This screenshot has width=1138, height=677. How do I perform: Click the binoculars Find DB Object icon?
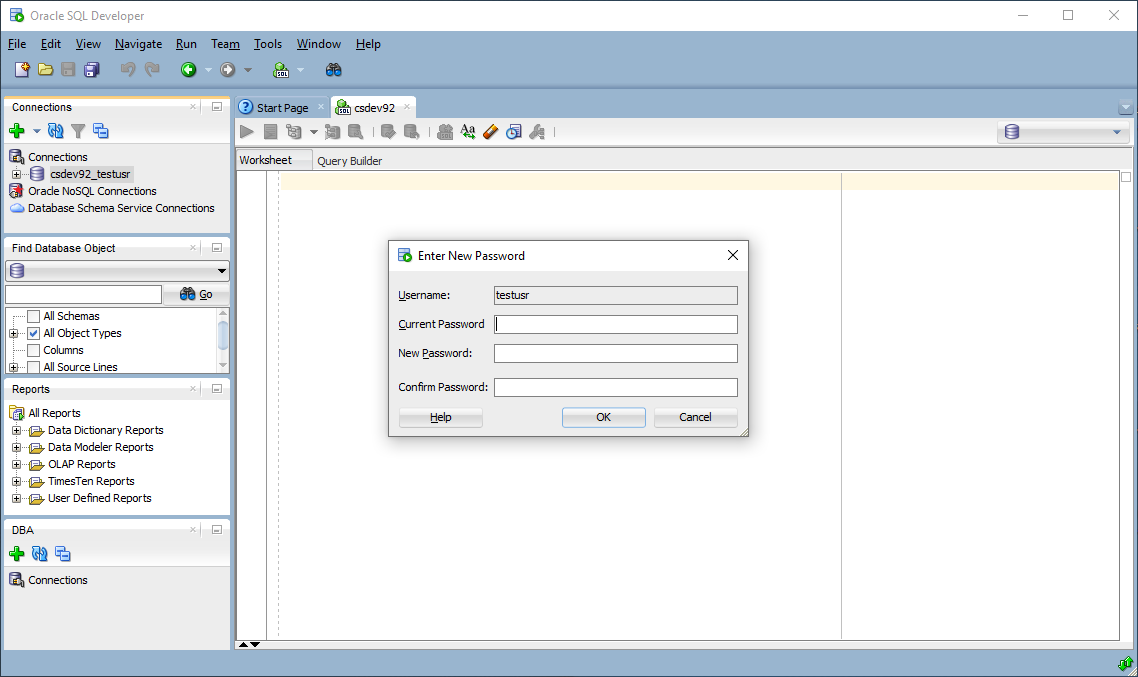tap(334, 70)
